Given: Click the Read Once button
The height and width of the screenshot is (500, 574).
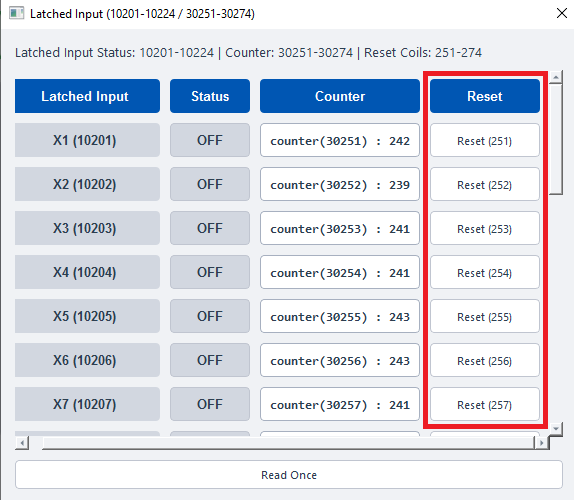Looking at the screenshot, I should [289, 474].
